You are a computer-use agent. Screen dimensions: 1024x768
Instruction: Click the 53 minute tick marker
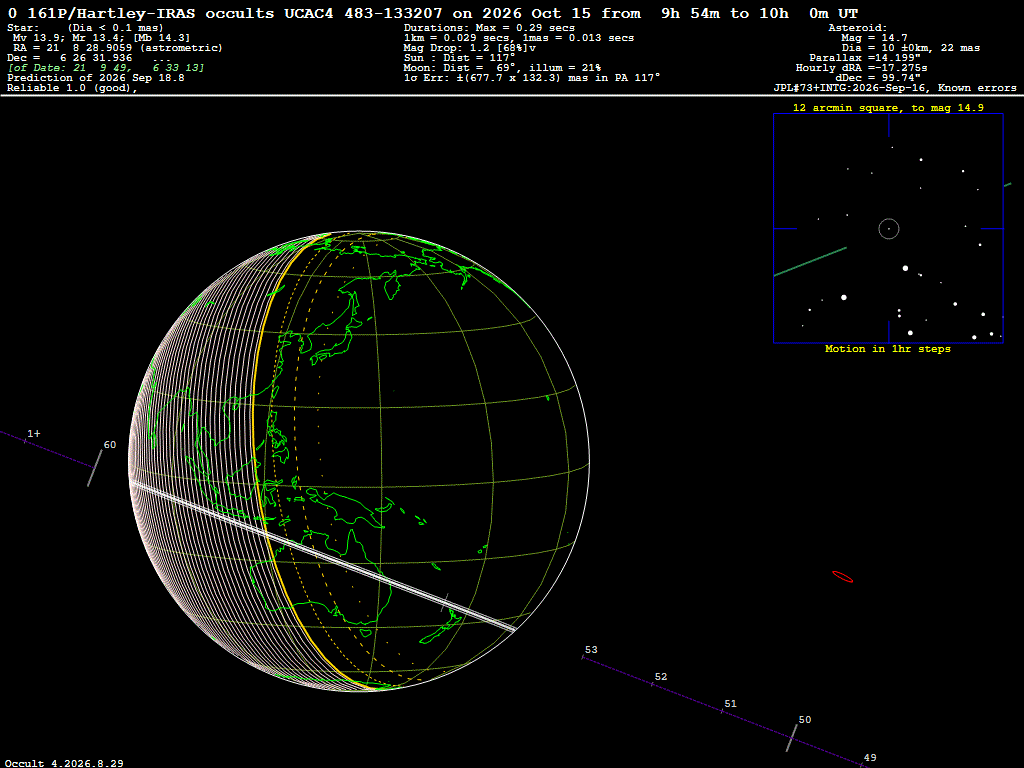[583, 656]
